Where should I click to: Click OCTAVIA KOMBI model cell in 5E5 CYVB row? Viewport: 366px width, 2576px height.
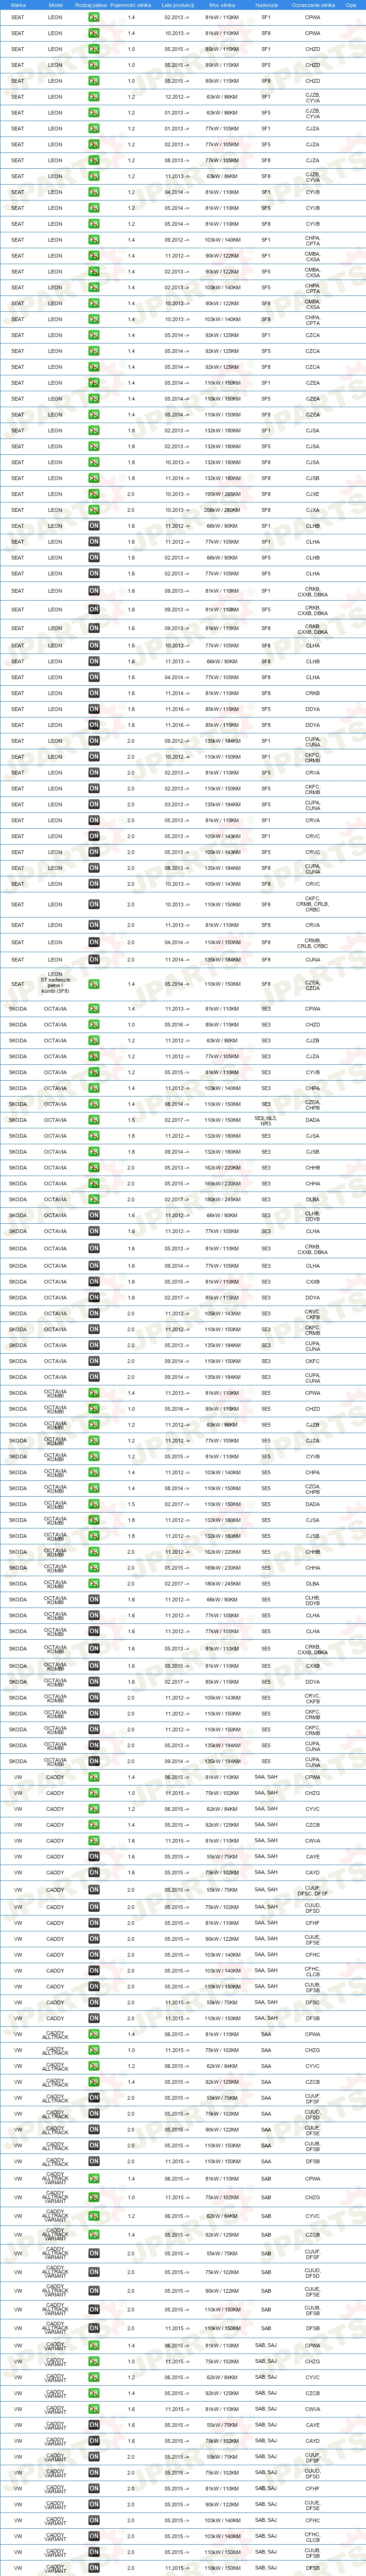coord(55,1457)
